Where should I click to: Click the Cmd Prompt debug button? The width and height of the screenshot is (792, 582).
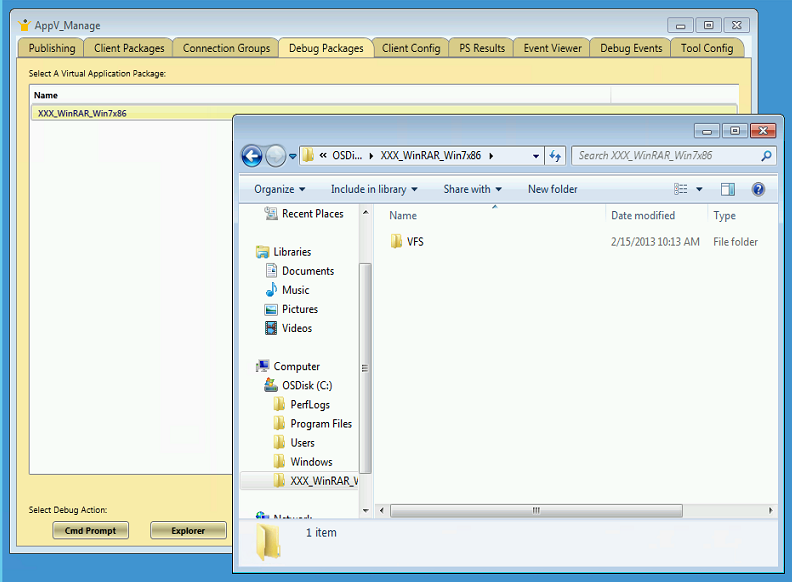pyautogui.click(x=90, y=531)
